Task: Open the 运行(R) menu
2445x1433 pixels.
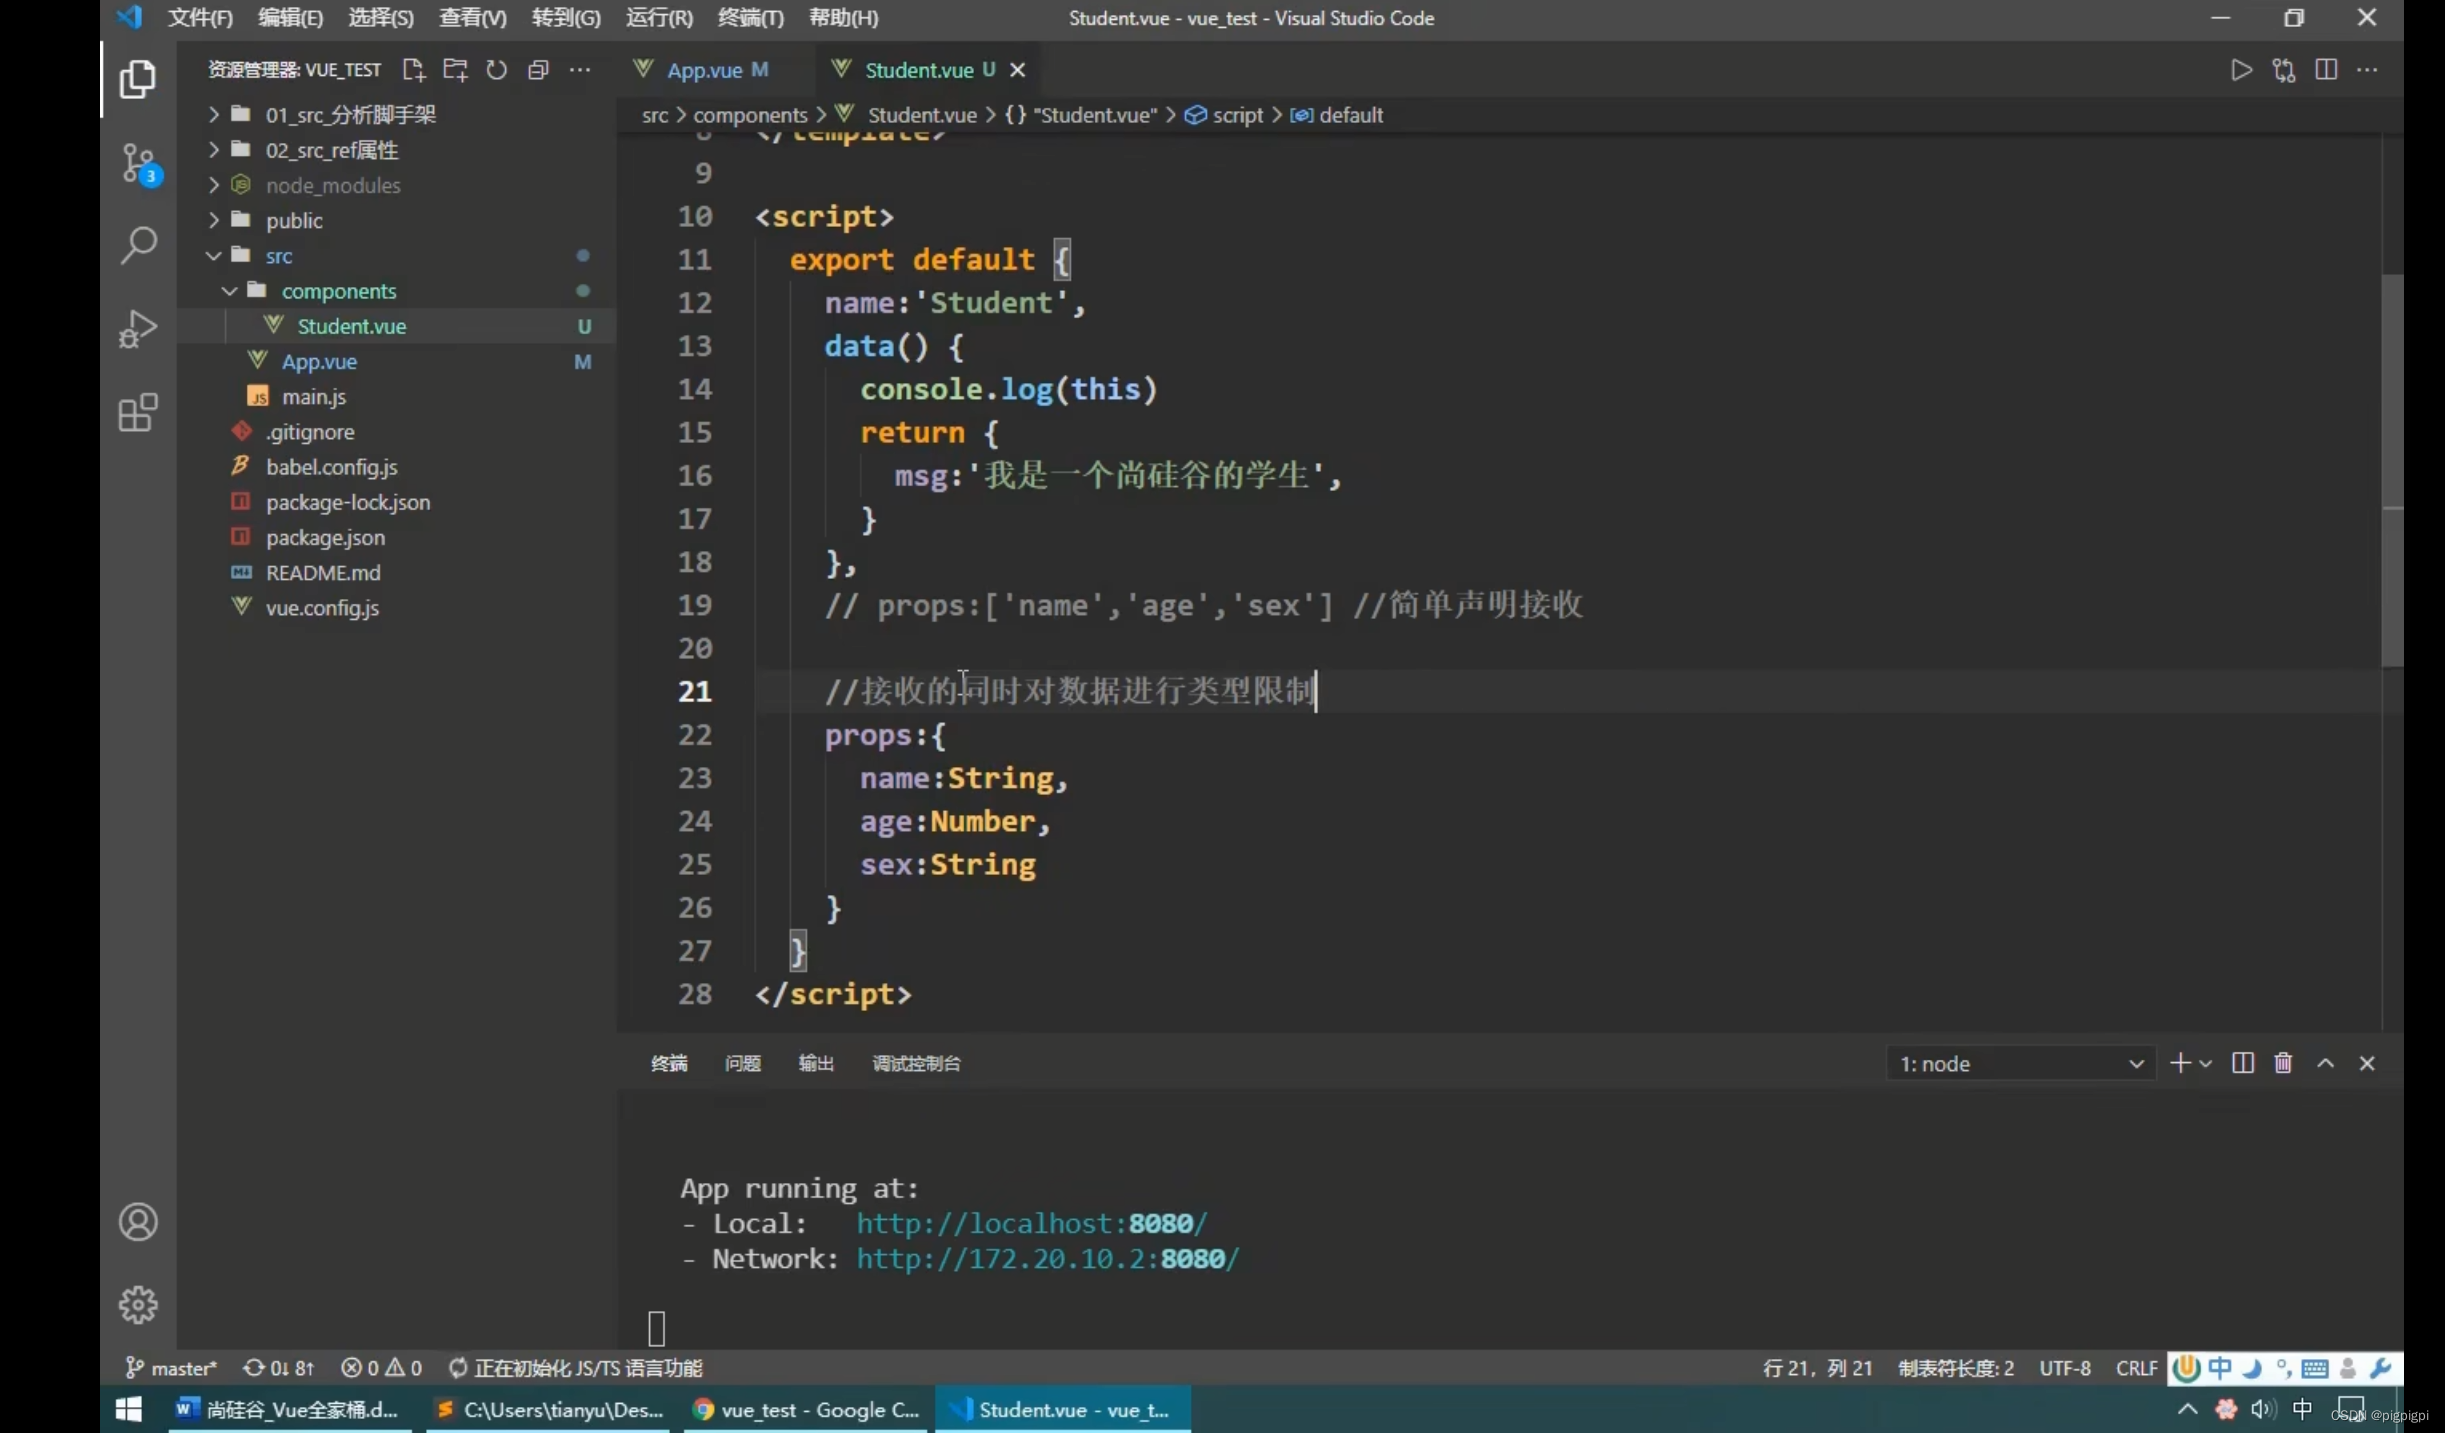Action: (659, 18)
